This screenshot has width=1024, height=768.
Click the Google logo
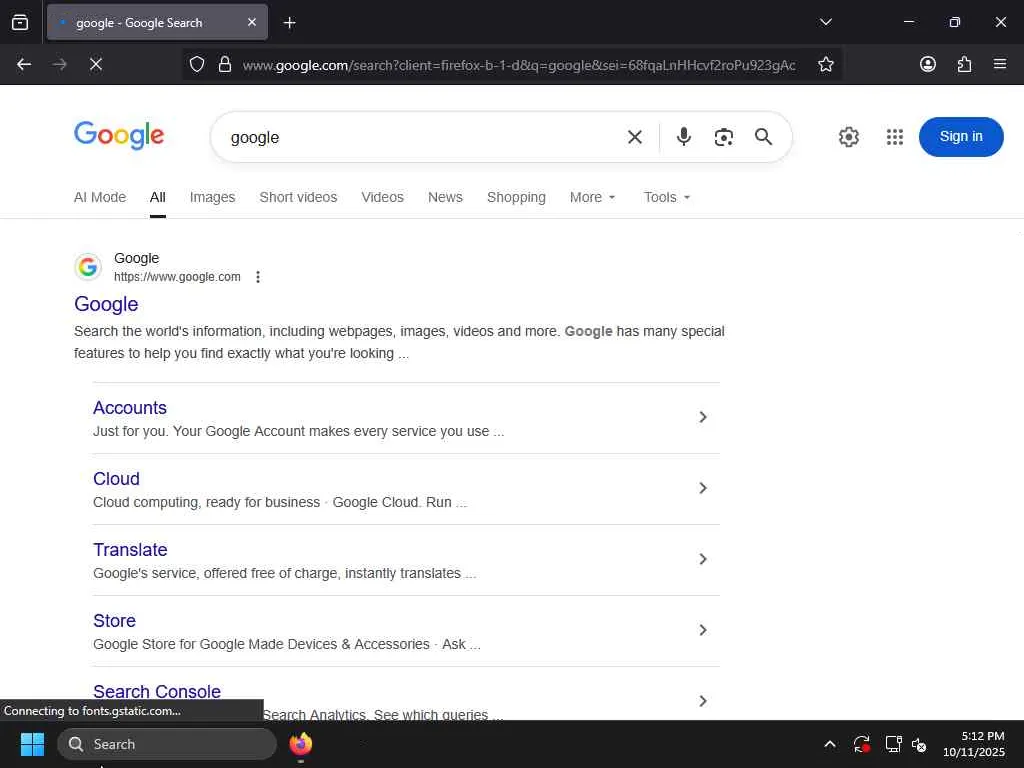pos(119,136)
